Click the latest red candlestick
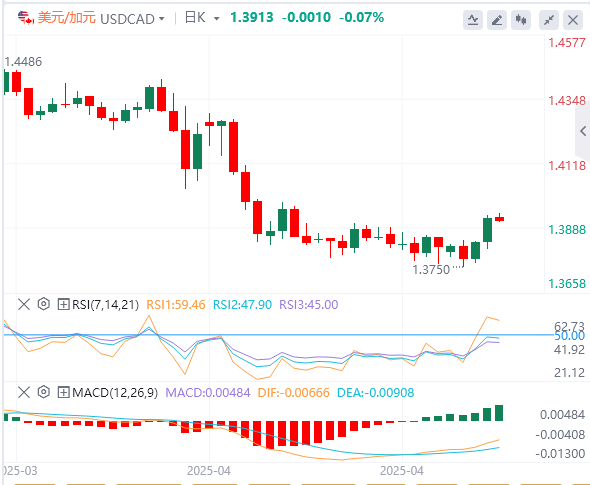The height and width of the screenshot is (485, 590). pos(499,218)
